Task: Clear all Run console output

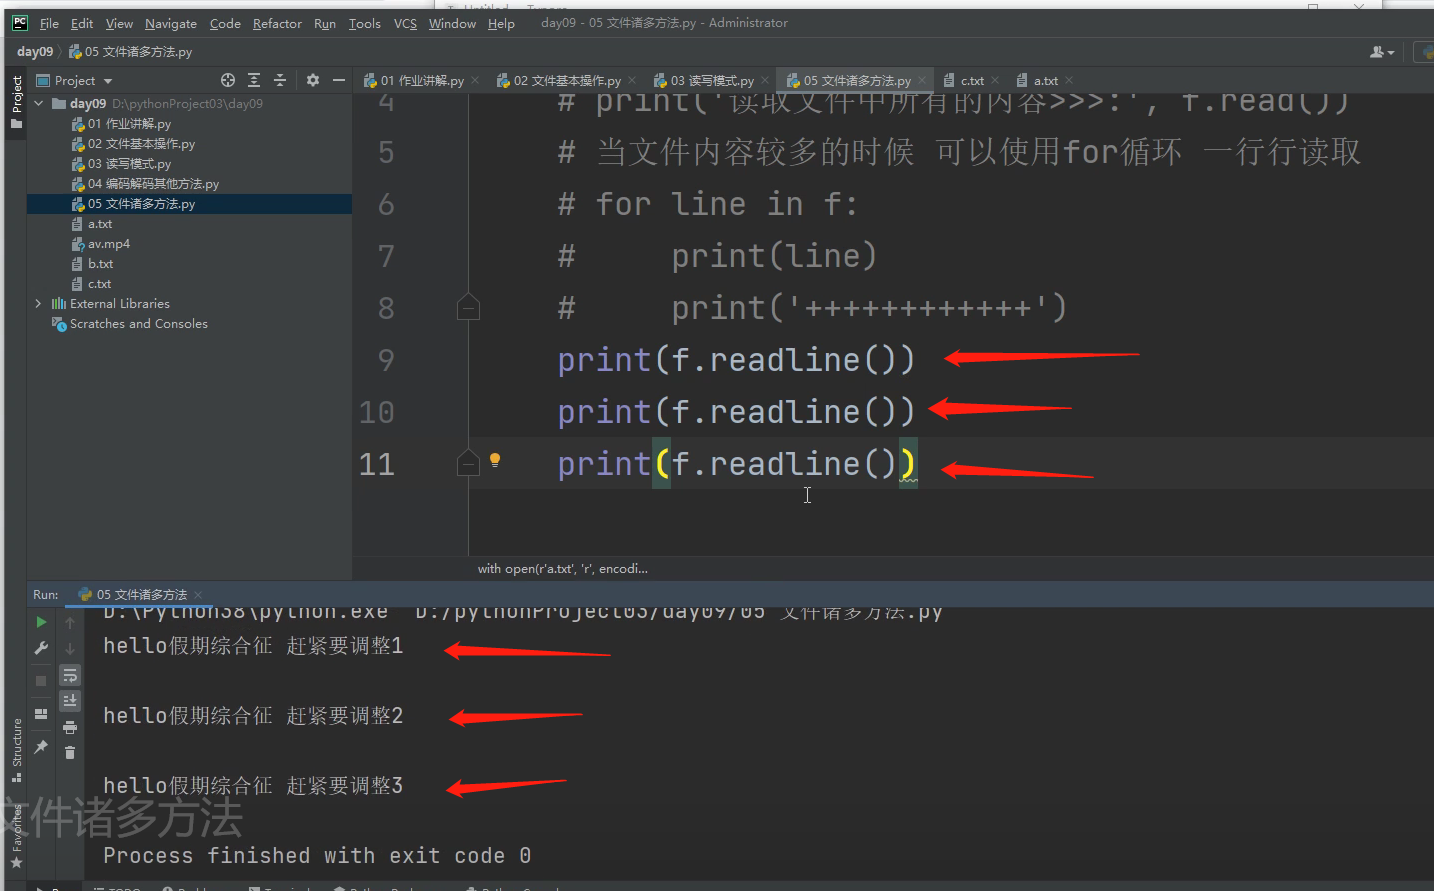Action: click(x=70, y=752)
